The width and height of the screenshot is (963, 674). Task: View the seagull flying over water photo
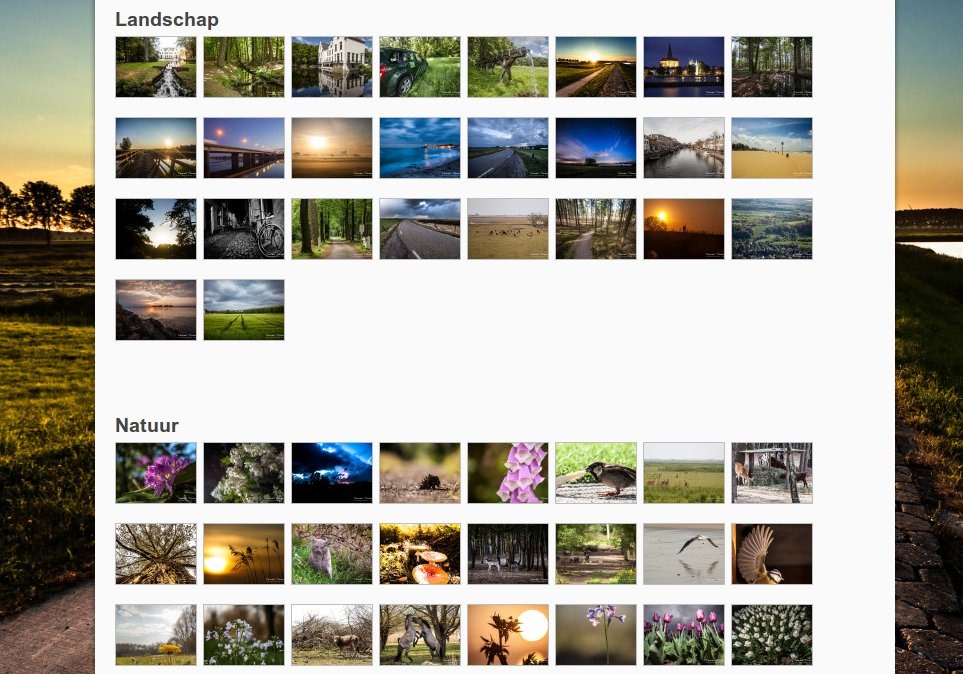pos(684,554)
